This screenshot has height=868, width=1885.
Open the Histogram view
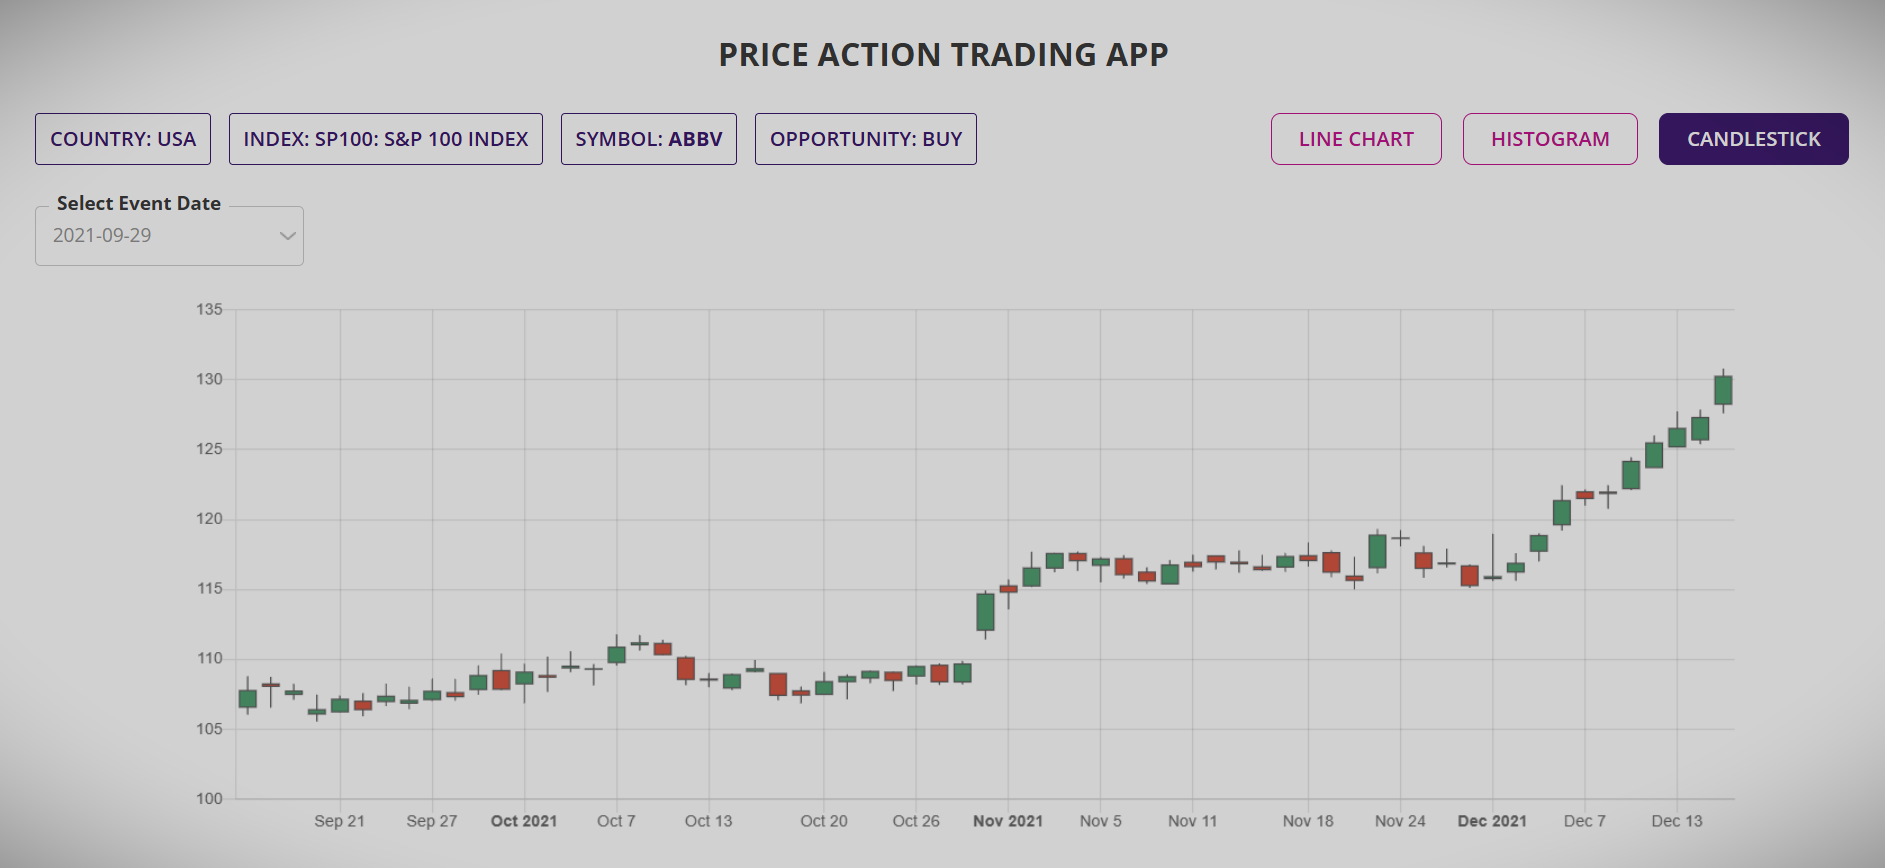(1549, 139)
